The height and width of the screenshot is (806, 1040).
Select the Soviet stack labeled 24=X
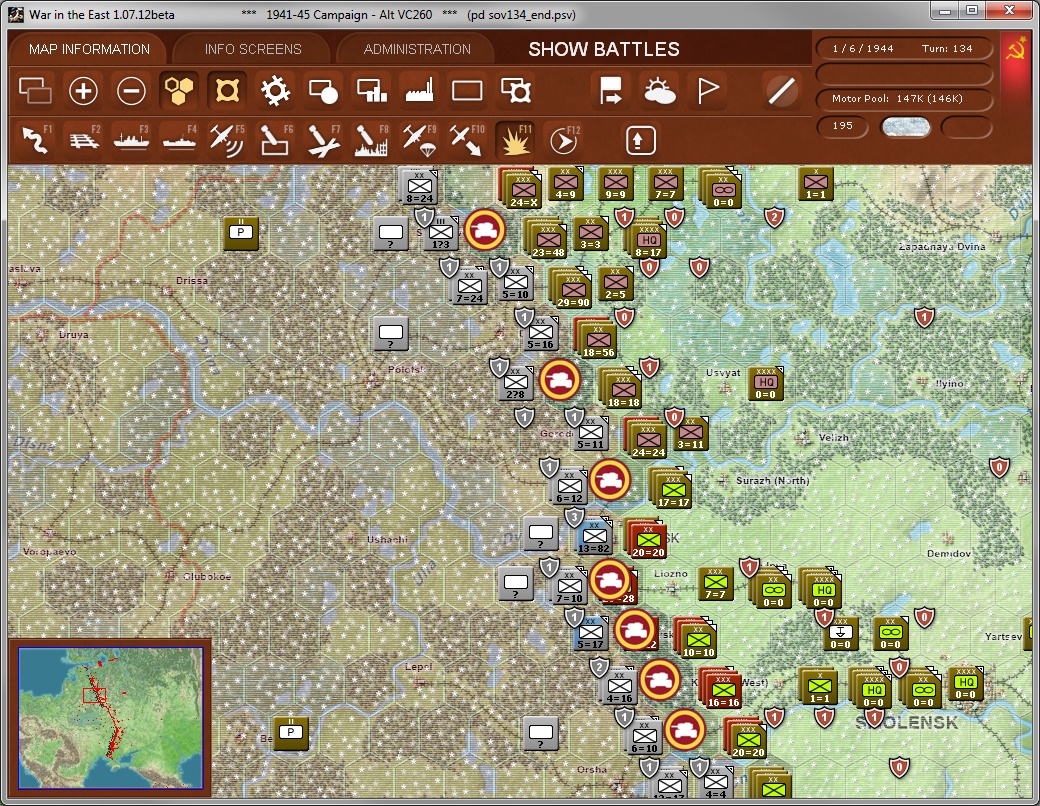pyautogui.click(x=523, y=190)
